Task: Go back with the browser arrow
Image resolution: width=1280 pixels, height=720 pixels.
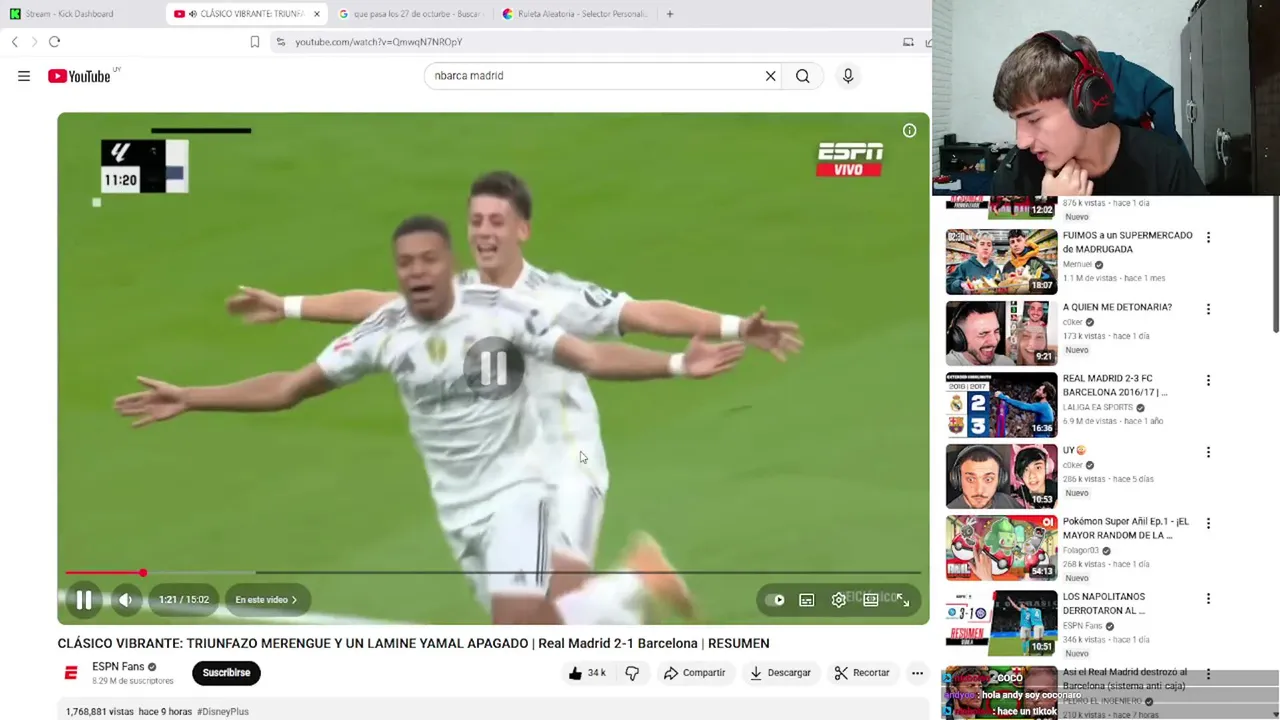Action: coord(15,42)
